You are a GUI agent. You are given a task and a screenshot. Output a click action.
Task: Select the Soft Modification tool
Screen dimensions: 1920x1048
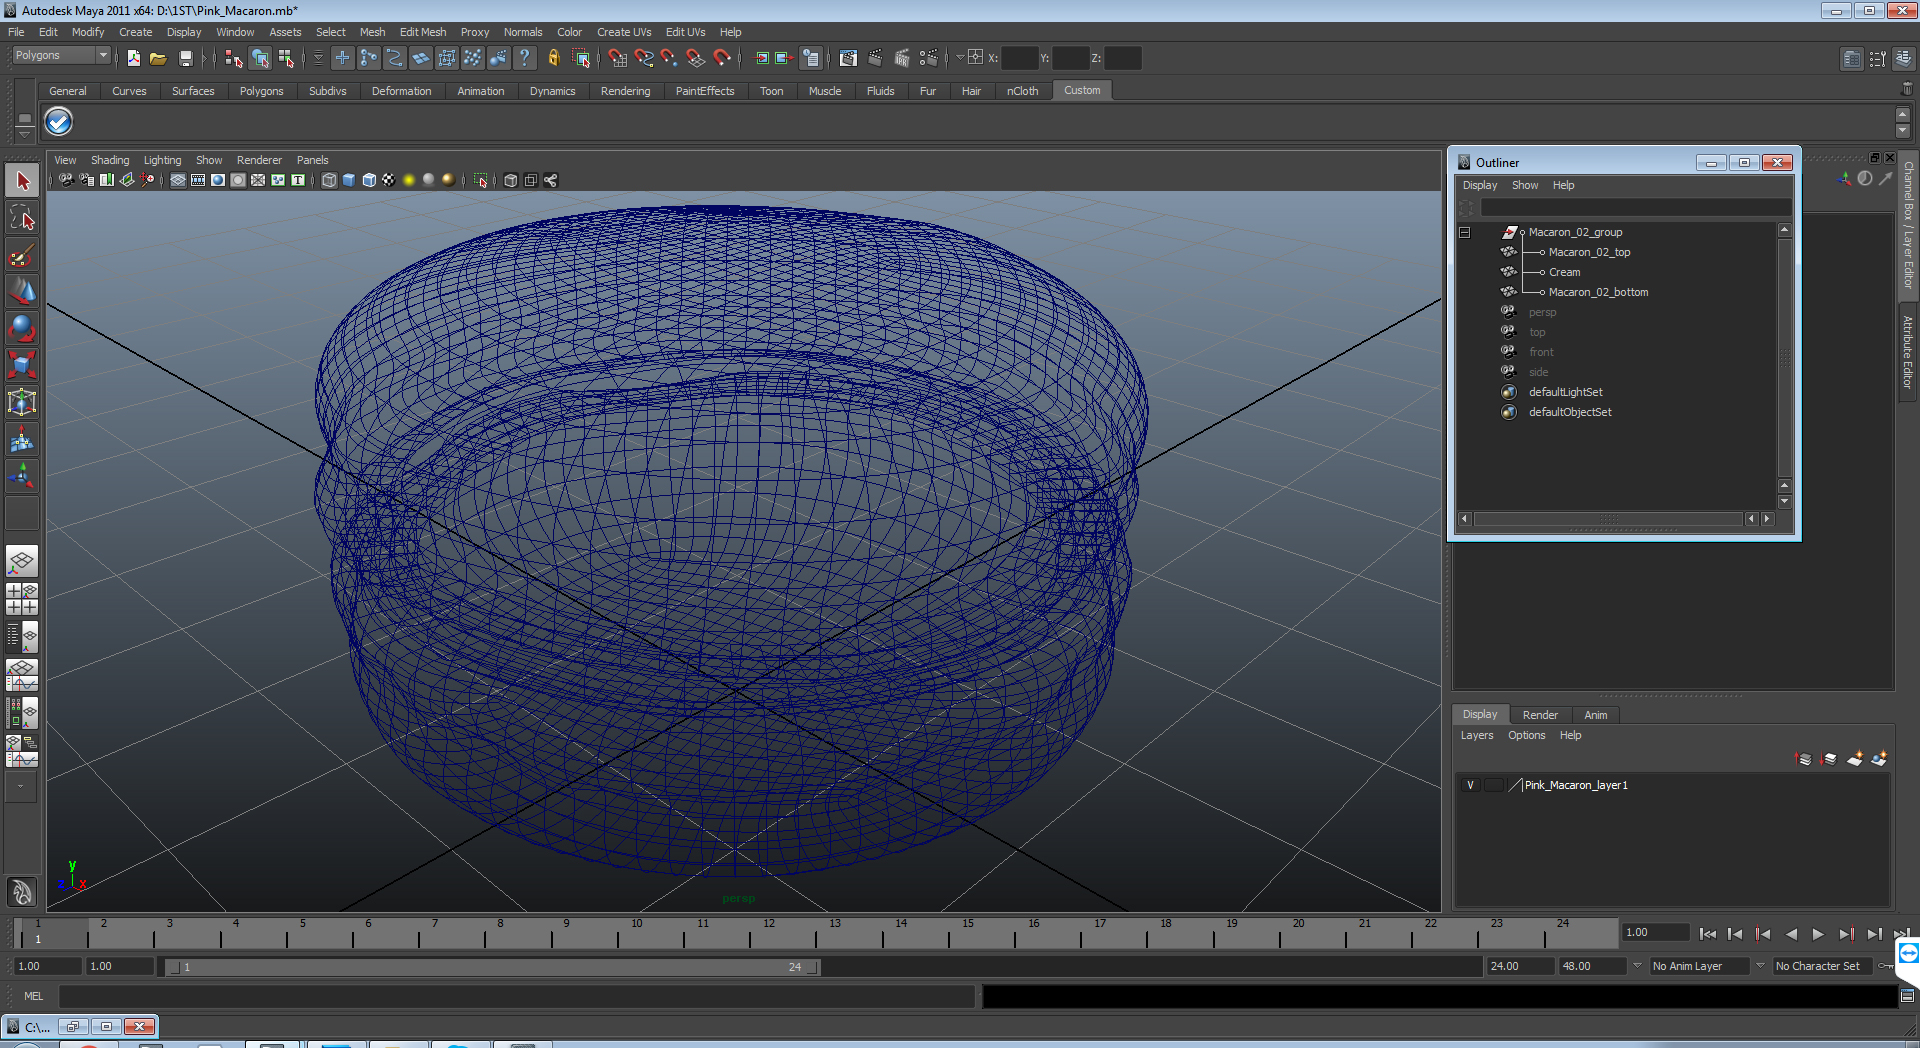tap(22, 440)
